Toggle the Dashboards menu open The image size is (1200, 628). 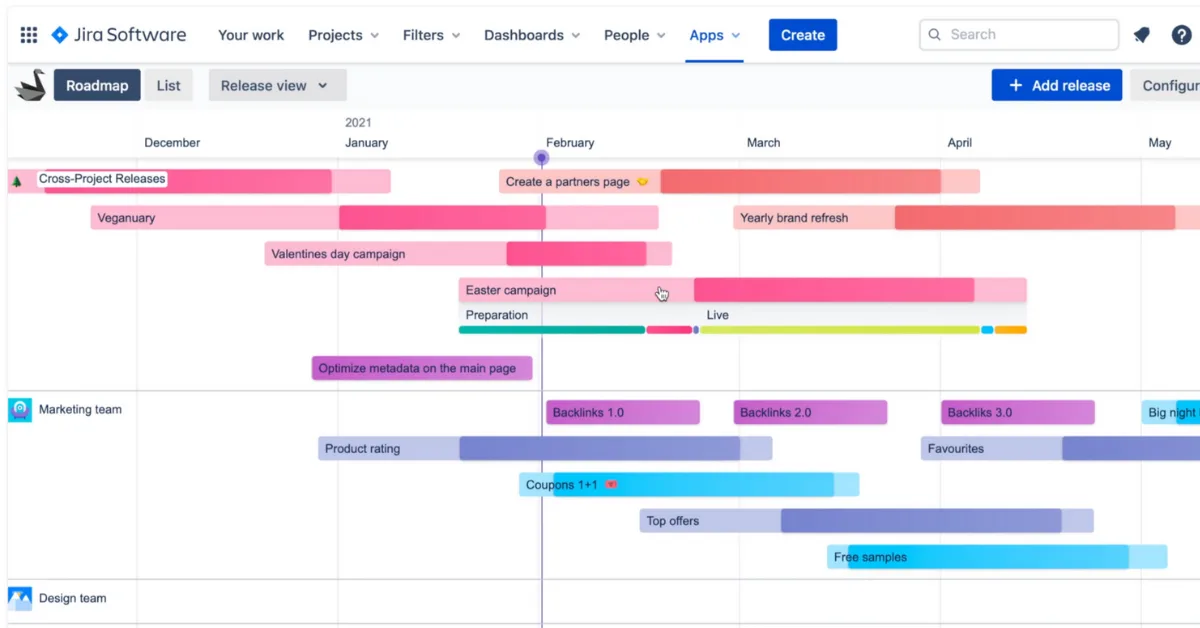pyautogui.click(x=531, y=34)
